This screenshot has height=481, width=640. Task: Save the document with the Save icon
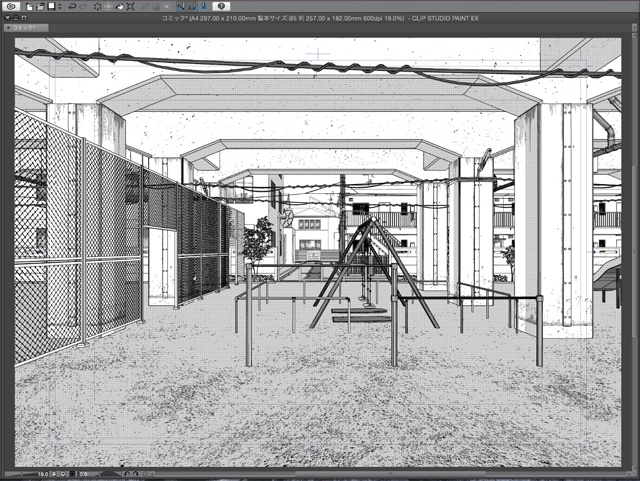point(51,6)
